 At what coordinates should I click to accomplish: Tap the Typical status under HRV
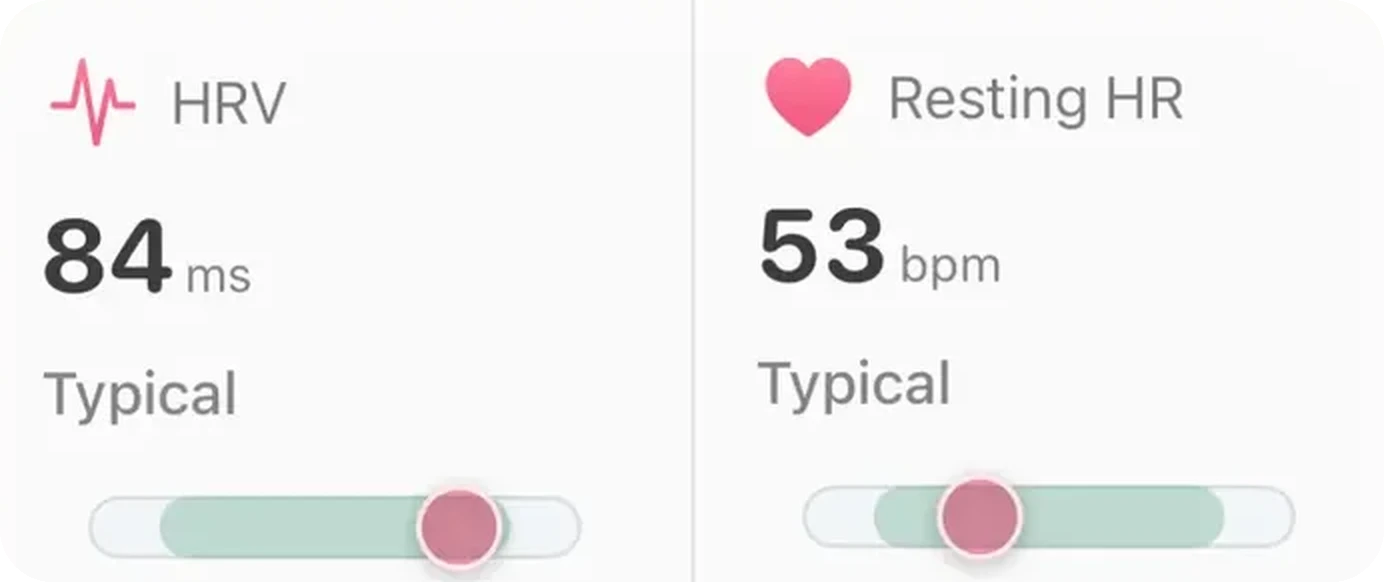[140, 396]
